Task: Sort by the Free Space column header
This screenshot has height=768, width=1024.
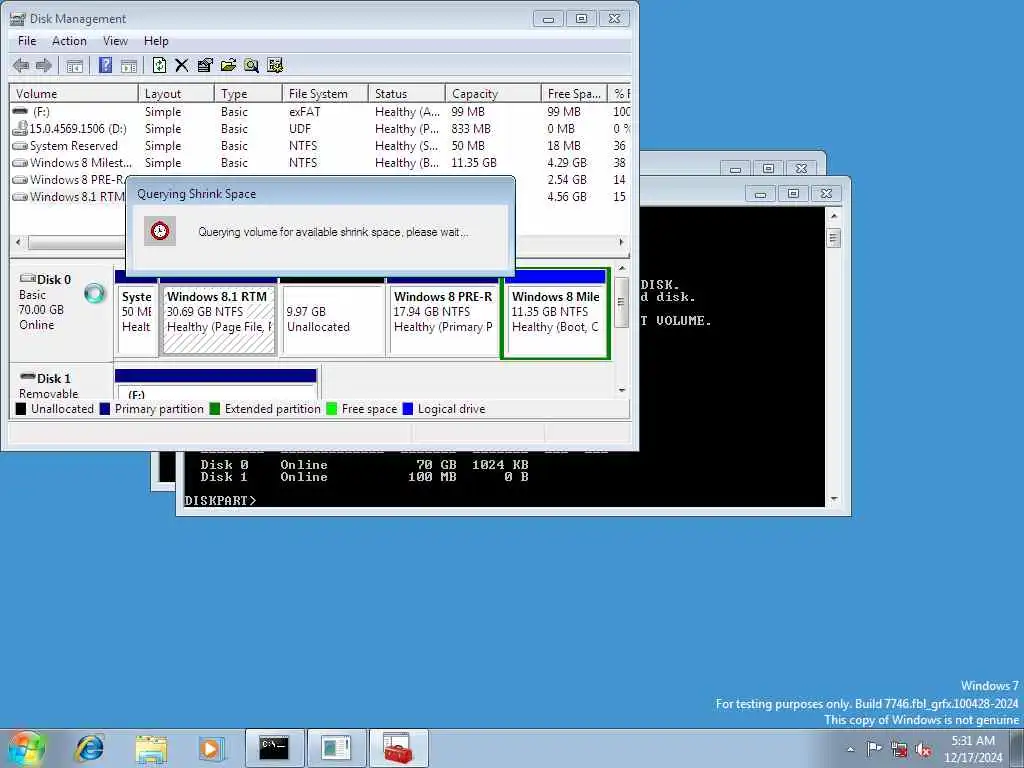Action: [x=574, y=94]
